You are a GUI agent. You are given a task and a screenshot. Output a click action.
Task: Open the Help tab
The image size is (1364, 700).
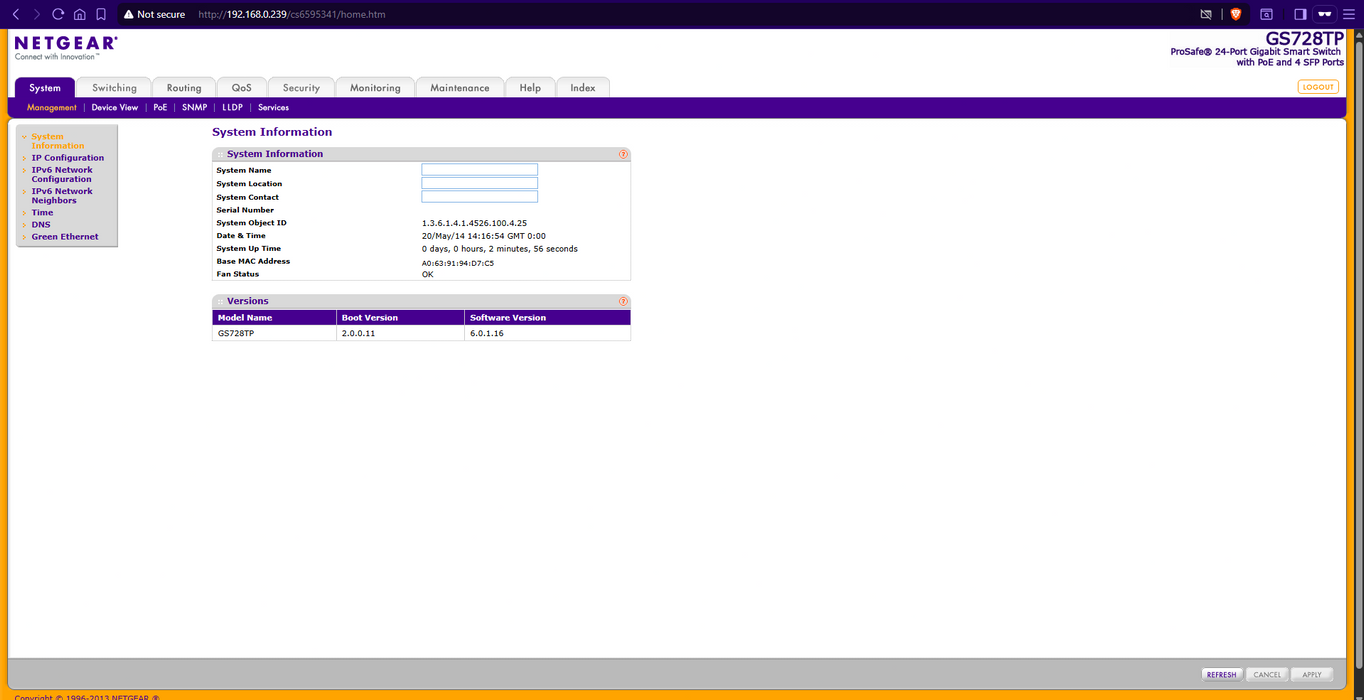(530, 88)
